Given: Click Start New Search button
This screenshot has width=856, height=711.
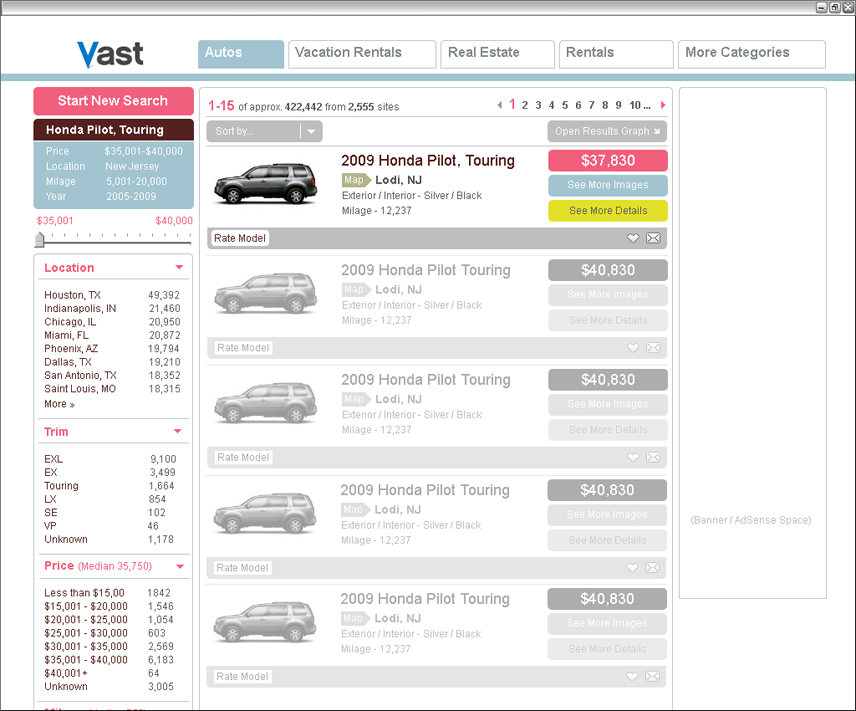Looking at the screenshot, I should [x=114, y=101].
